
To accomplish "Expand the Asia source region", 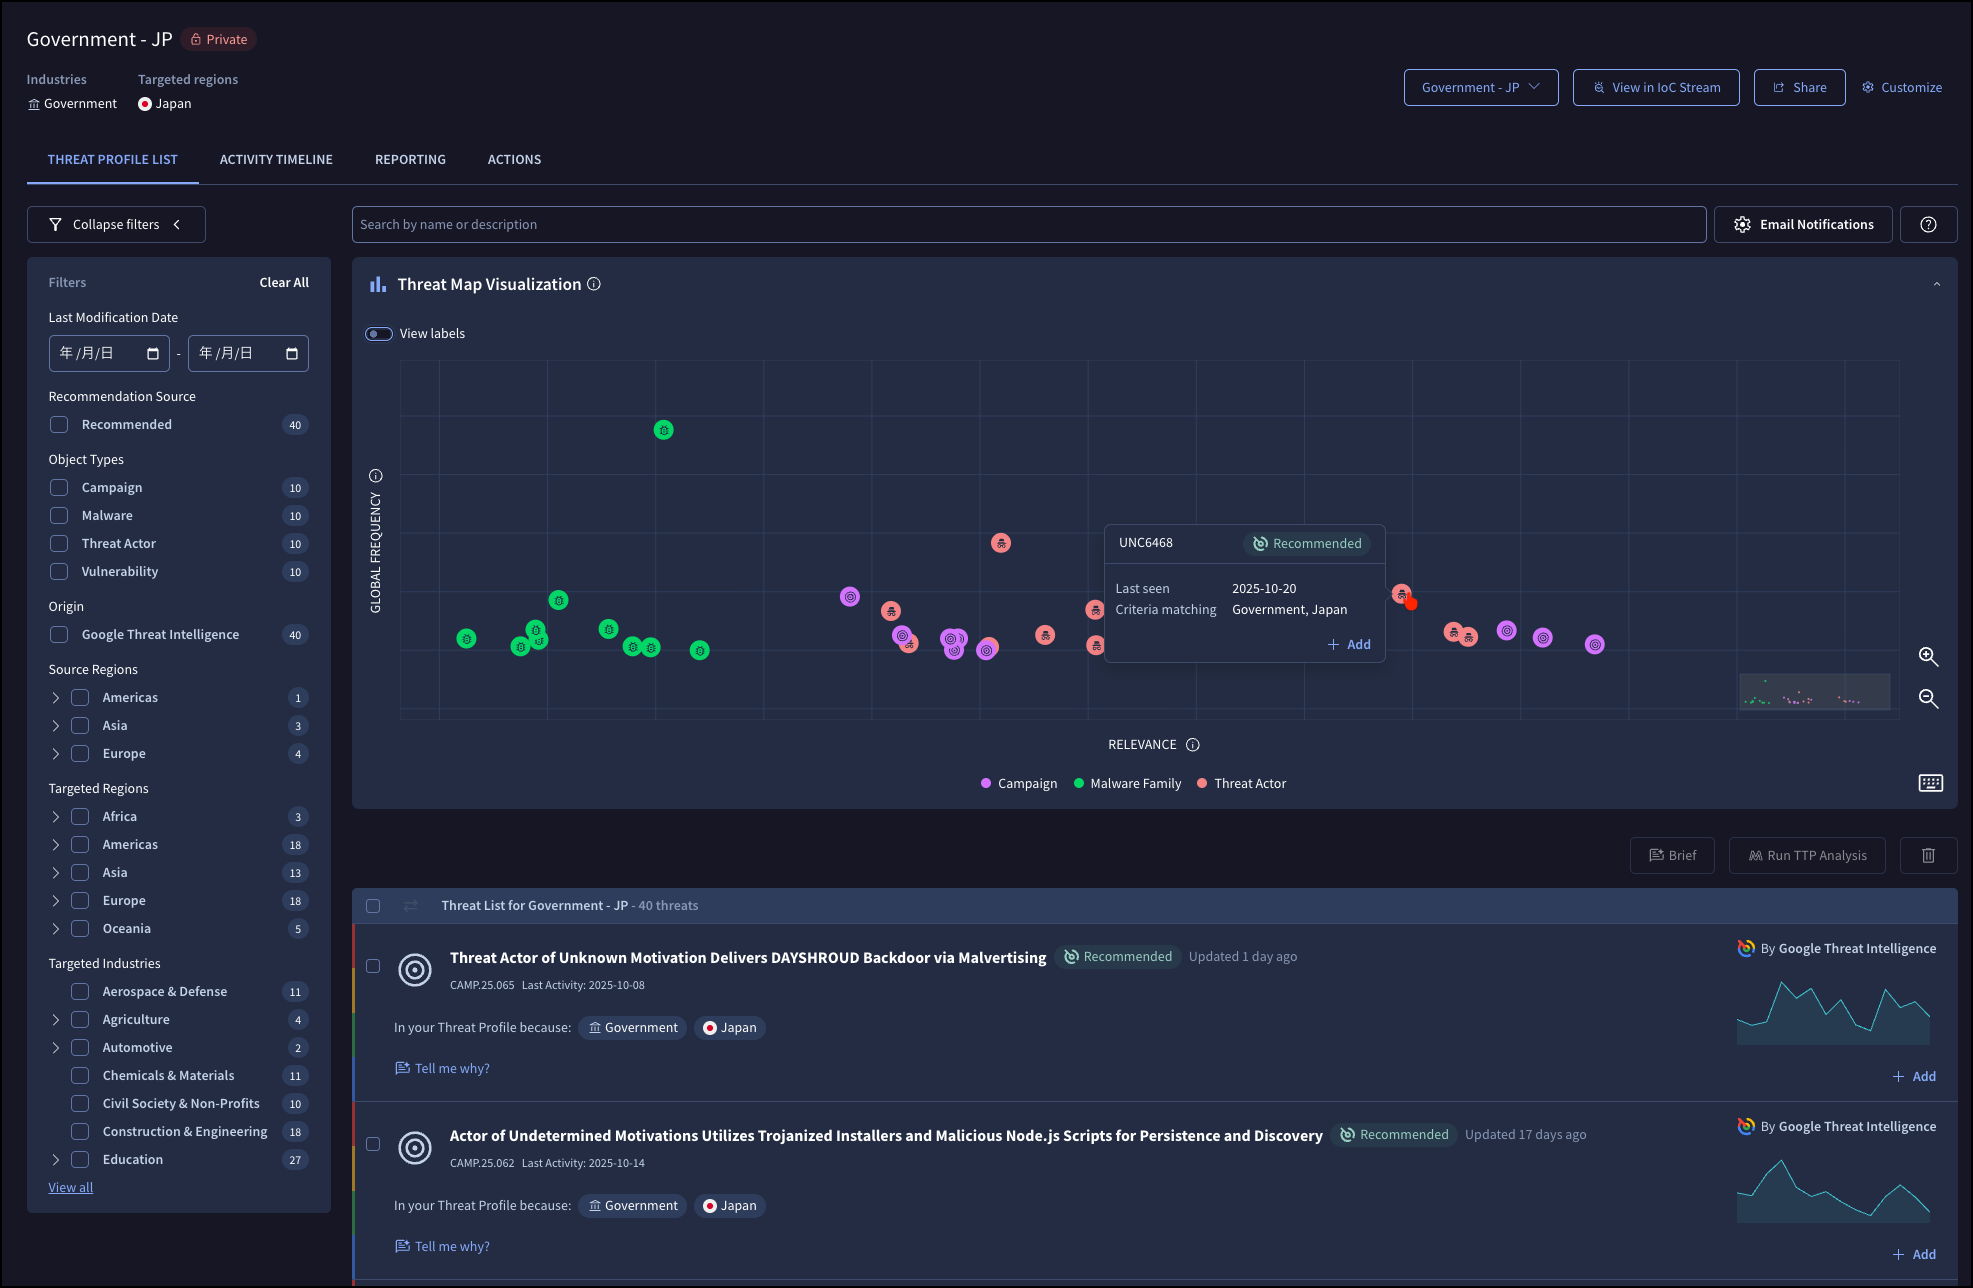I will (56, 726).
